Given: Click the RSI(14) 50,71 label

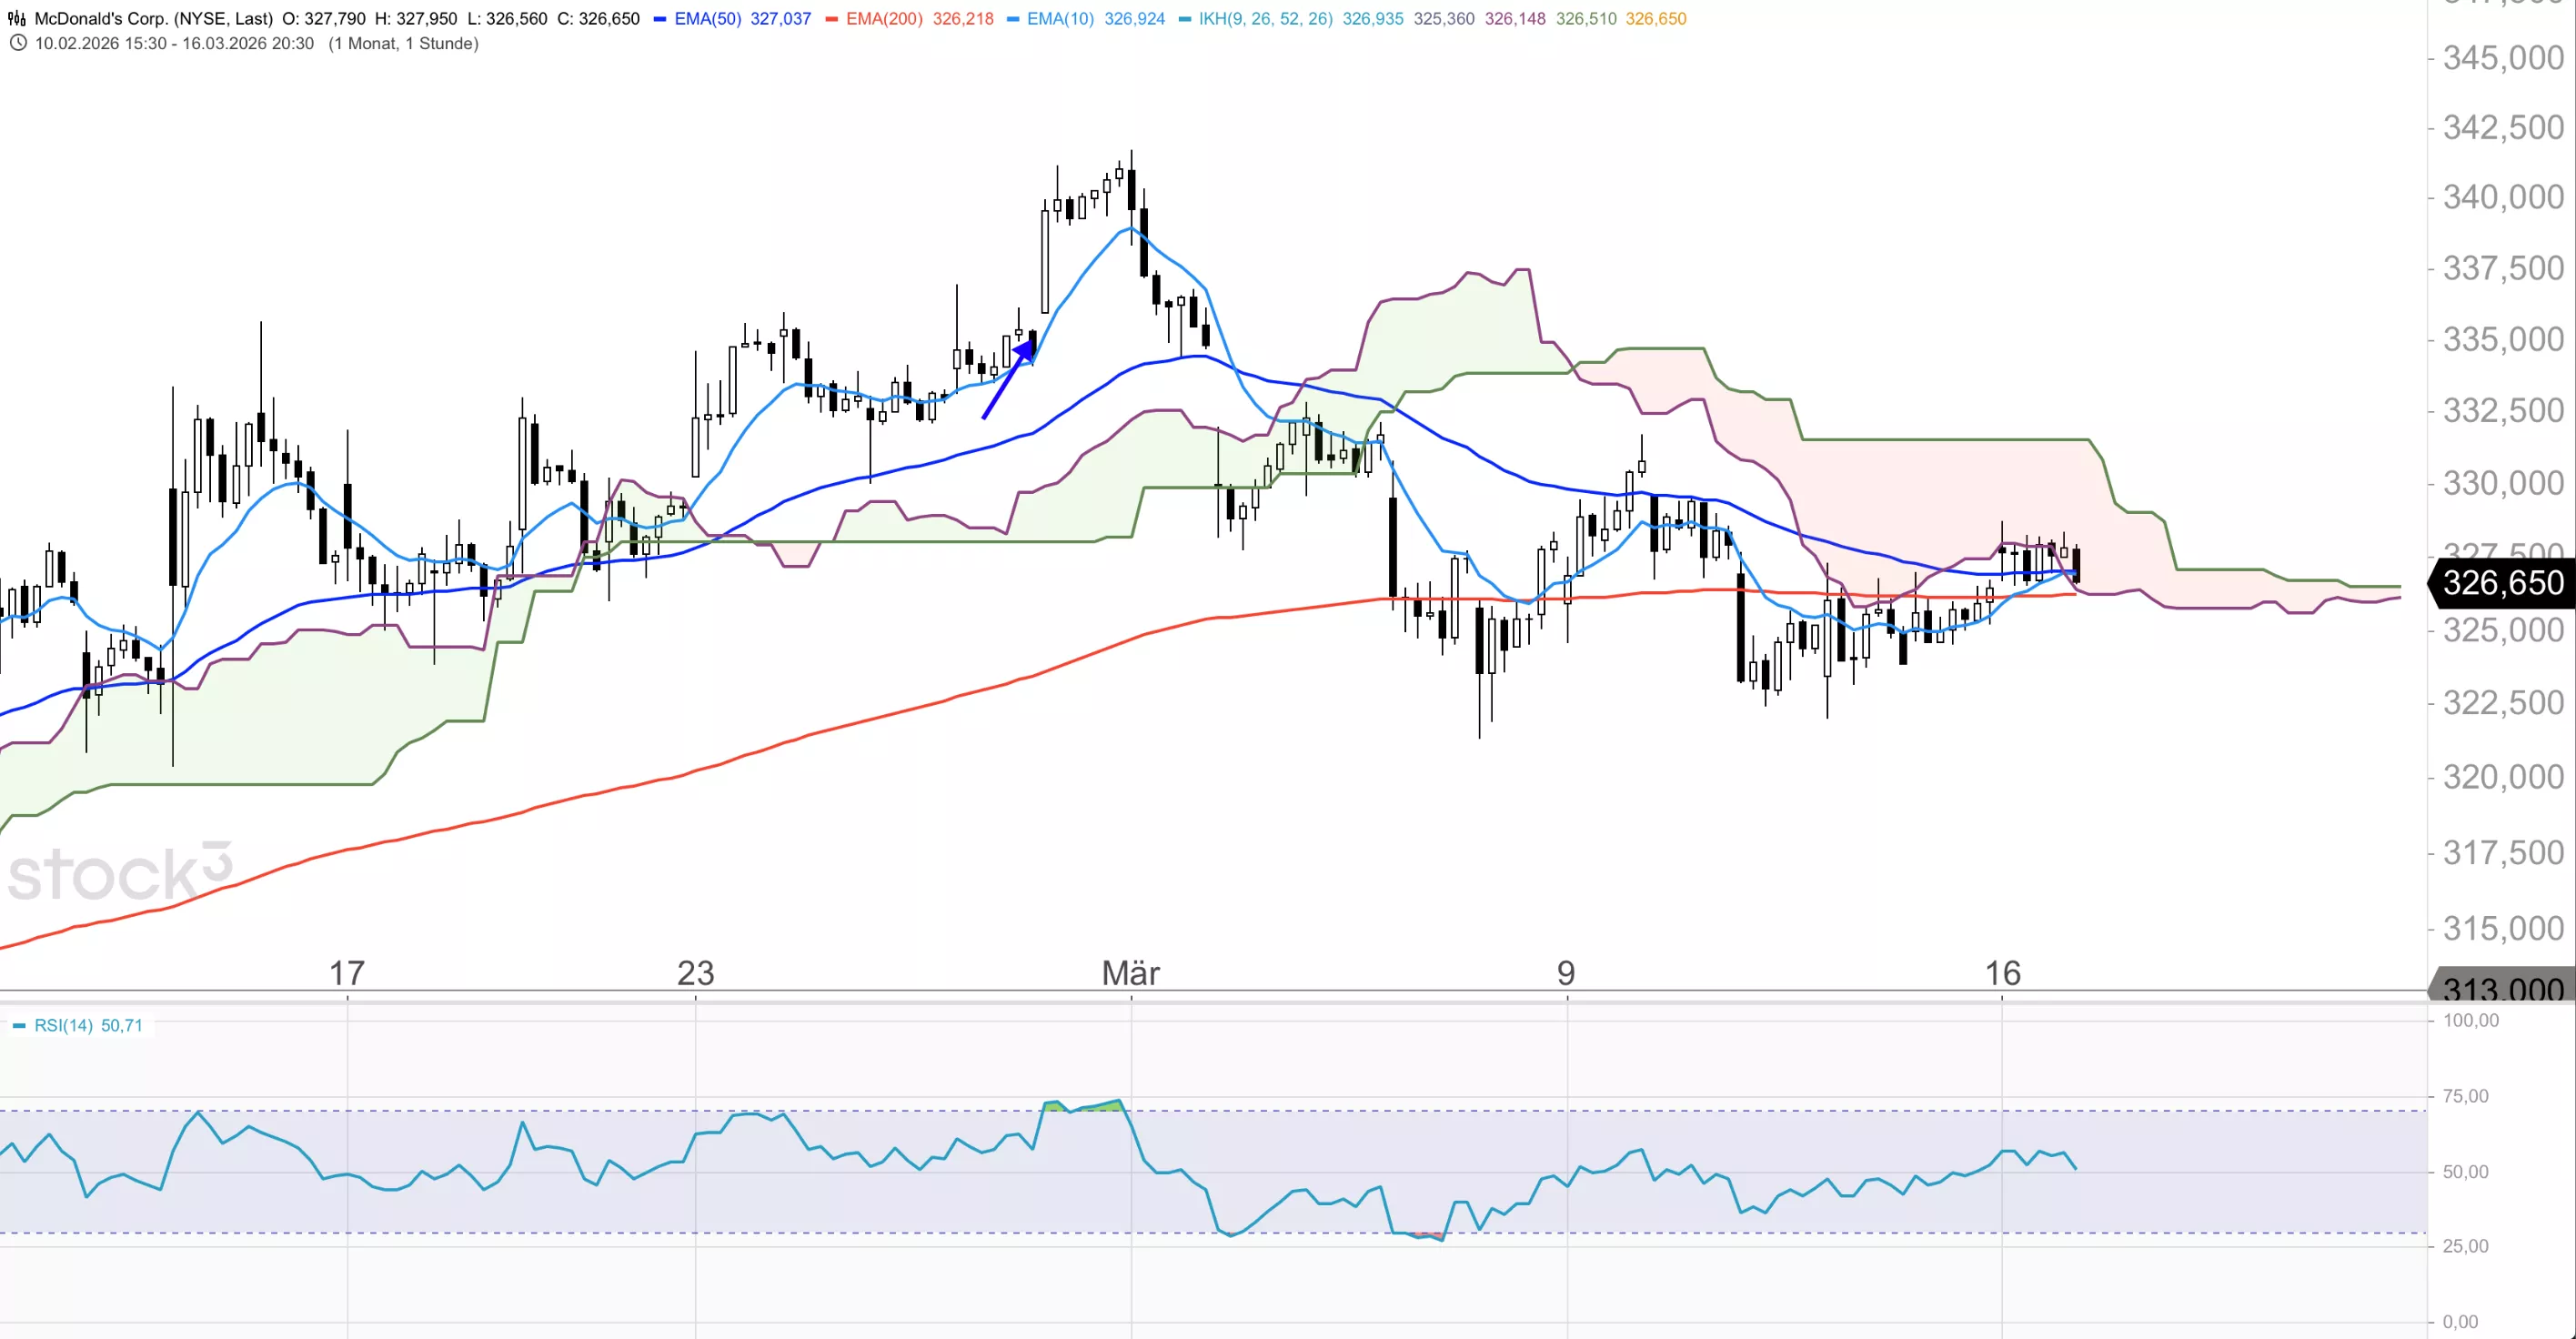Looking at the screenshot, I should click(88, 1026).
